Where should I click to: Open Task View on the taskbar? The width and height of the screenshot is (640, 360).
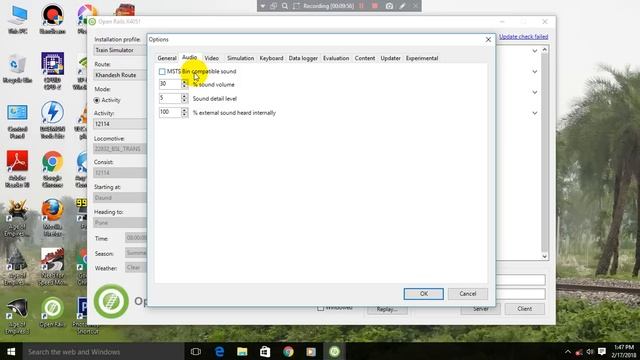coord(196,351)
